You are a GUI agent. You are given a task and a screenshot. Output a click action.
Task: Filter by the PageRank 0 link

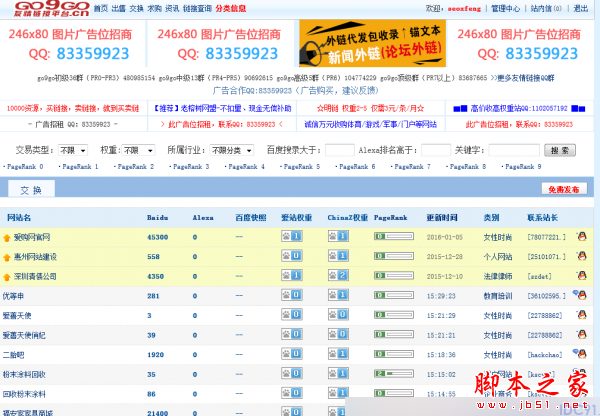pos(25,166)
